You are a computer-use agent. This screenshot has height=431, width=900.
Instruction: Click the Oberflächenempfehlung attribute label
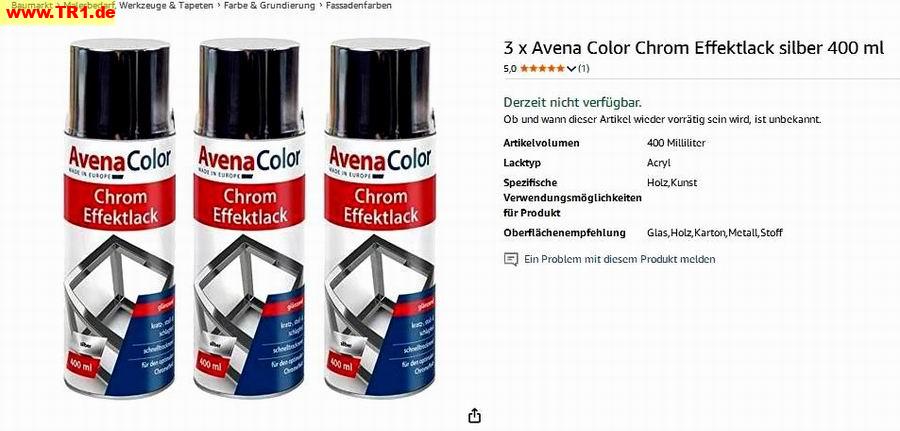[x=564, y=233]
